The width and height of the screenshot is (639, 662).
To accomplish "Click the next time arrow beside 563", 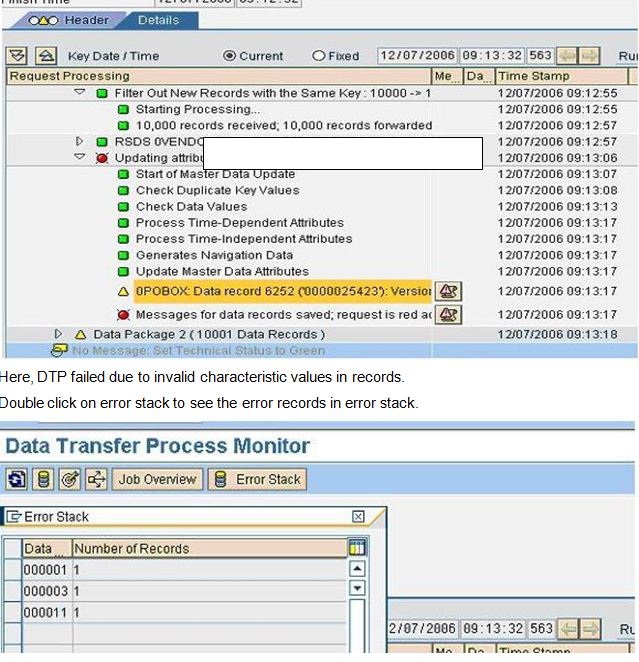I will (x=590, y=56).
